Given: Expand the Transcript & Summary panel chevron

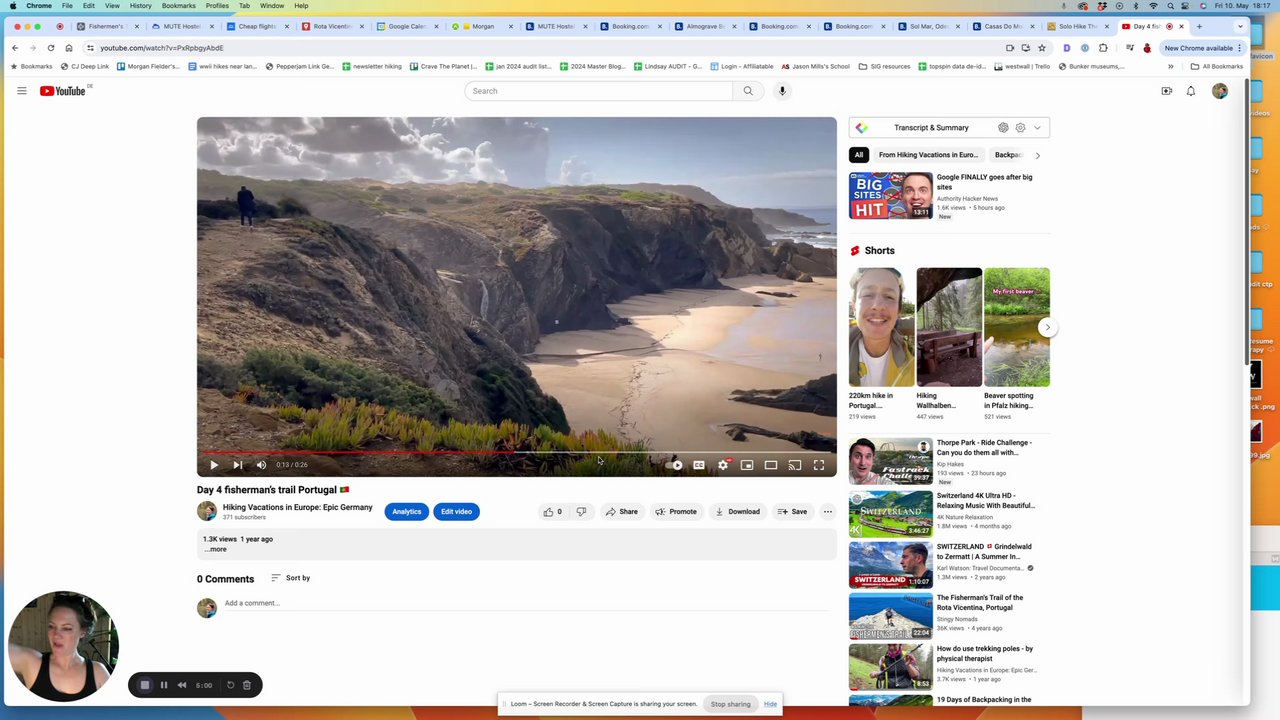Looking at the screenshot, I should [x=1037, y=128].
